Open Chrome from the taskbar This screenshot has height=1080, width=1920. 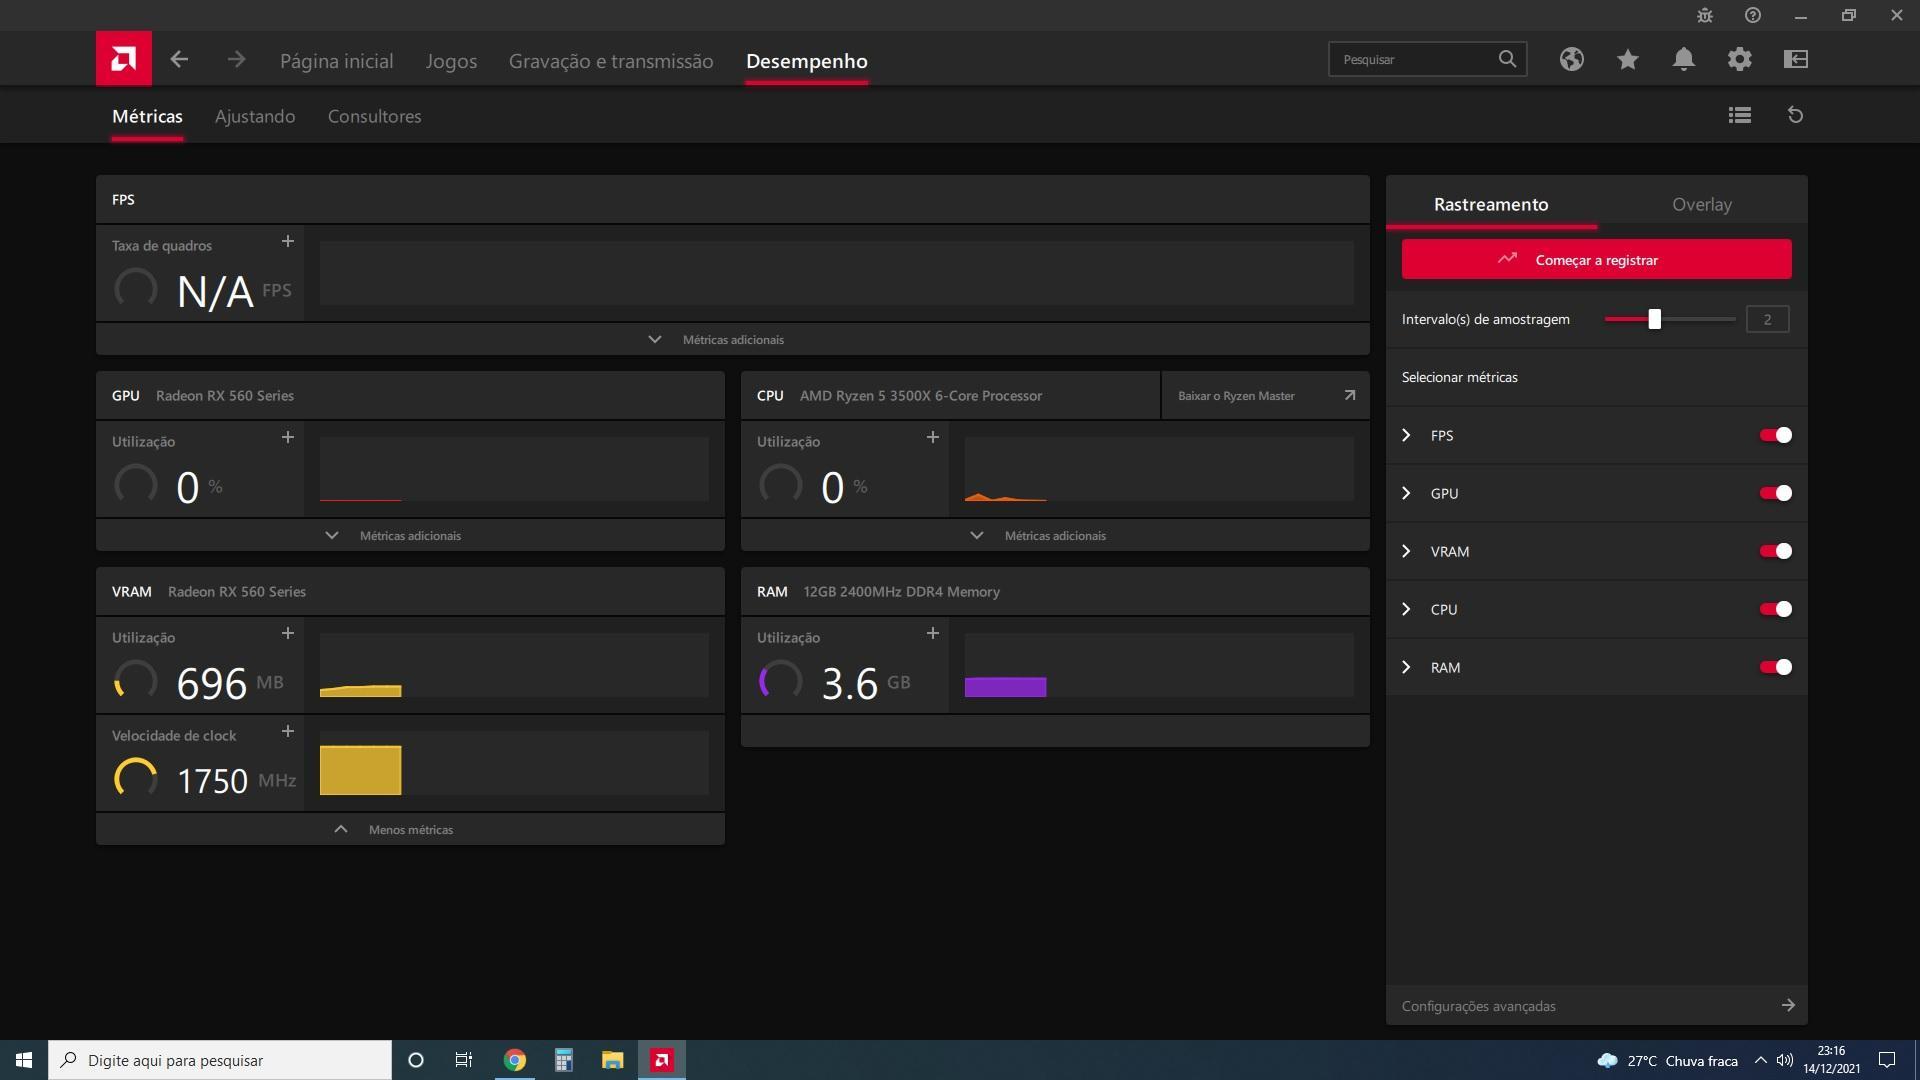(515, 1060)
